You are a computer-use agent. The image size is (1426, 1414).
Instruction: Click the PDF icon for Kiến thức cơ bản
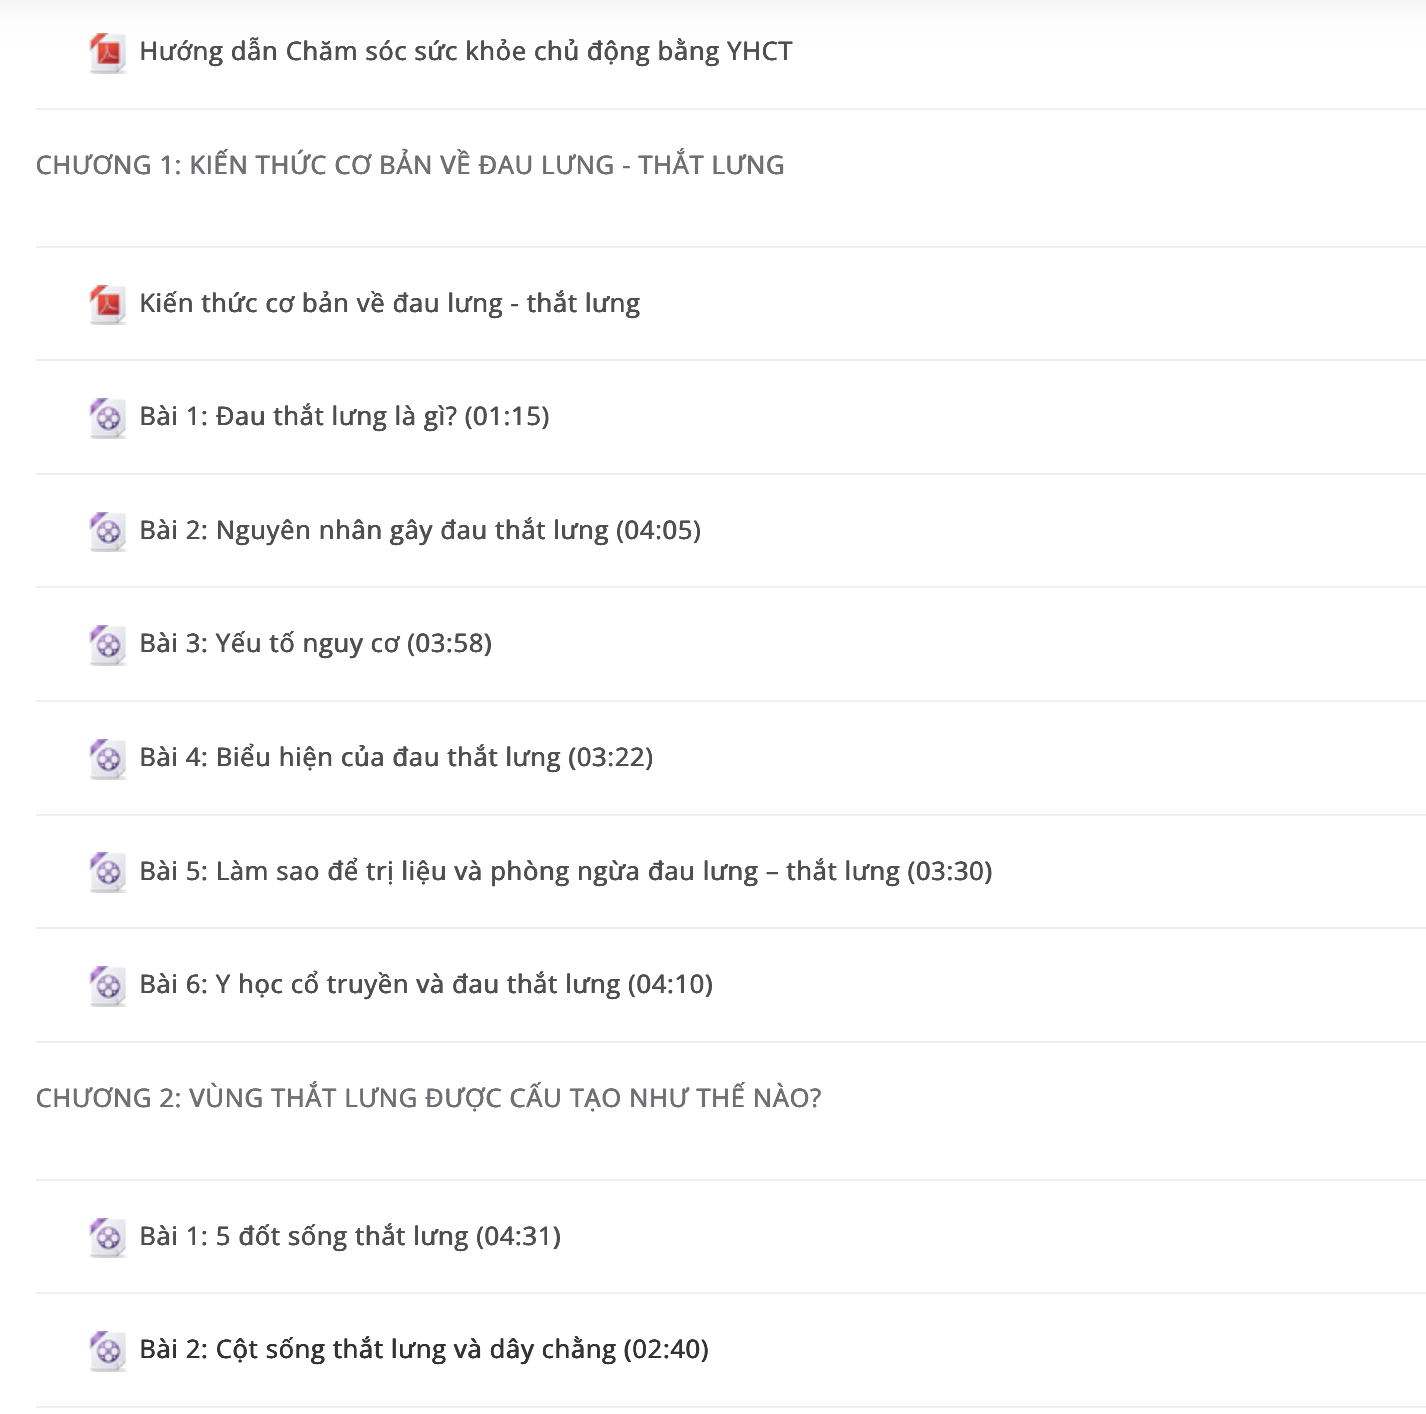coord(107,304)
